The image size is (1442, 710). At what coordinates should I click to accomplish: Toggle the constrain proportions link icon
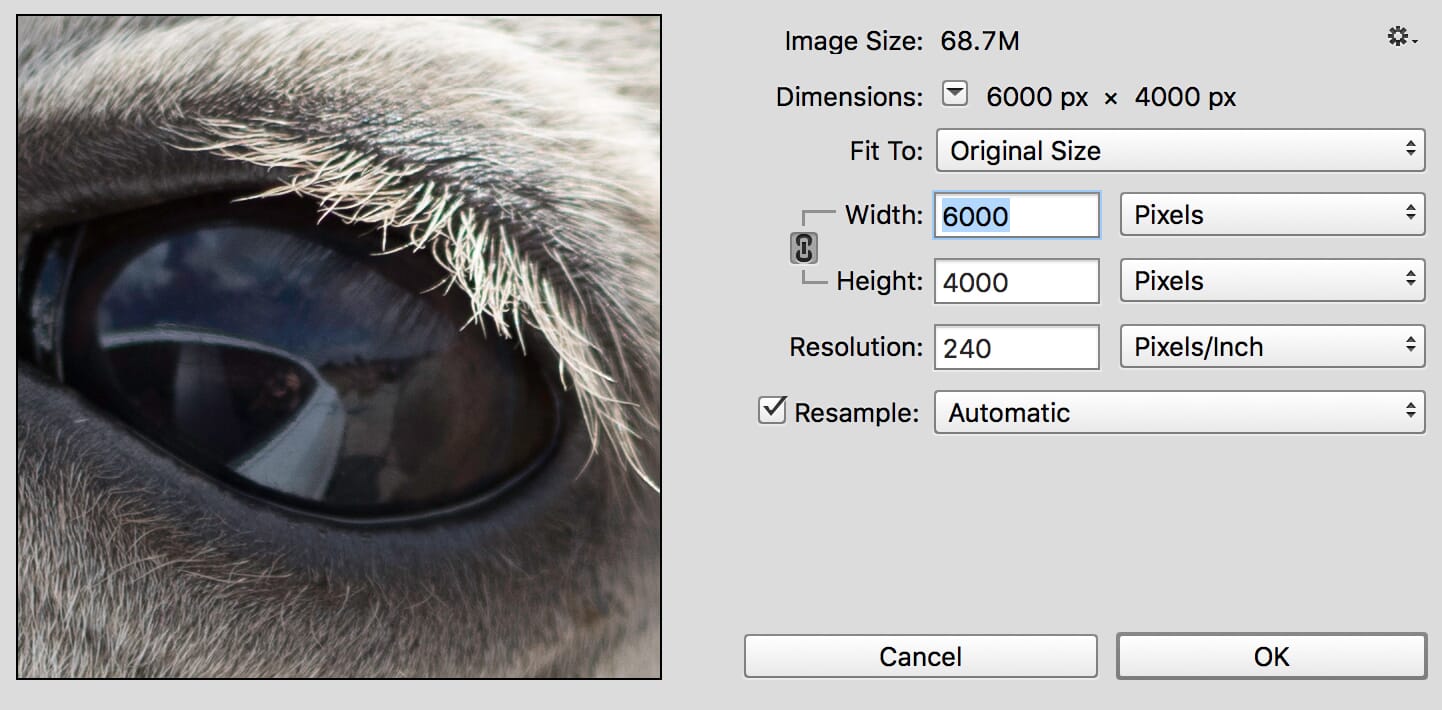[804, 248]
